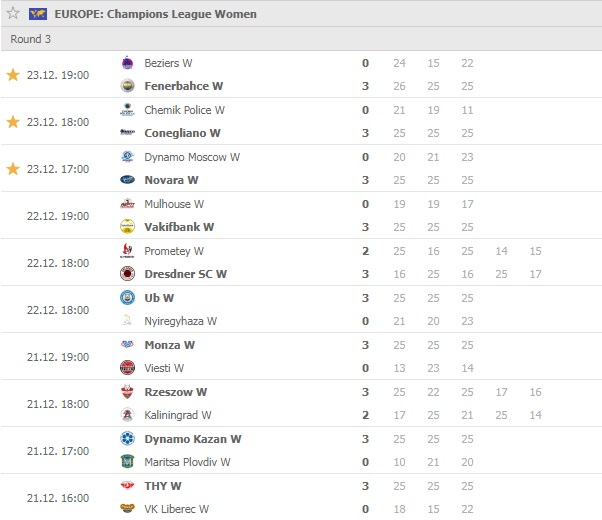Unstar the Beziers vs Fenerbahce match
Viewport: 602px width, 520px height.
point(13,75)
